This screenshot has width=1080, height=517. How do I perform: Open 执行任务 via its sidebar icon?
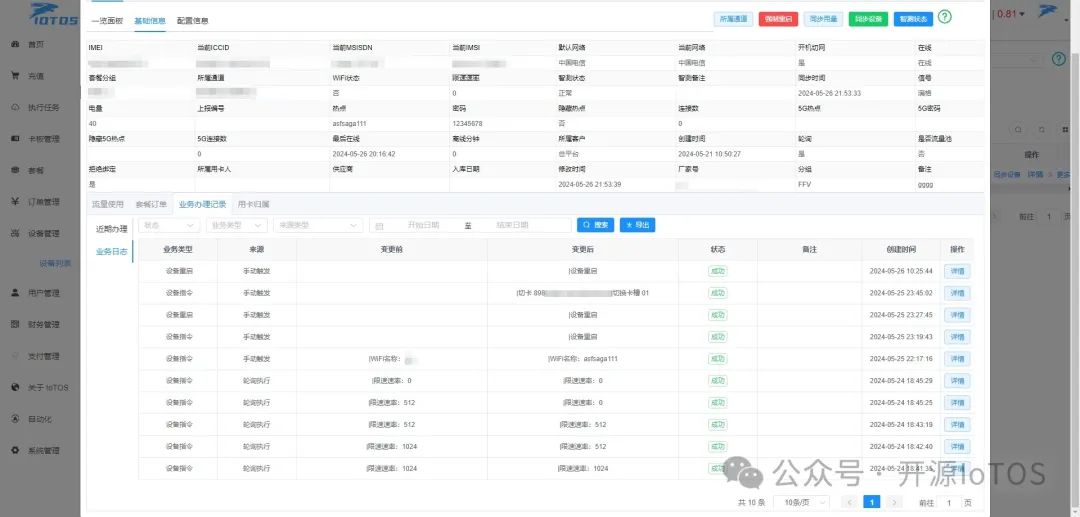tap(15, 107)
